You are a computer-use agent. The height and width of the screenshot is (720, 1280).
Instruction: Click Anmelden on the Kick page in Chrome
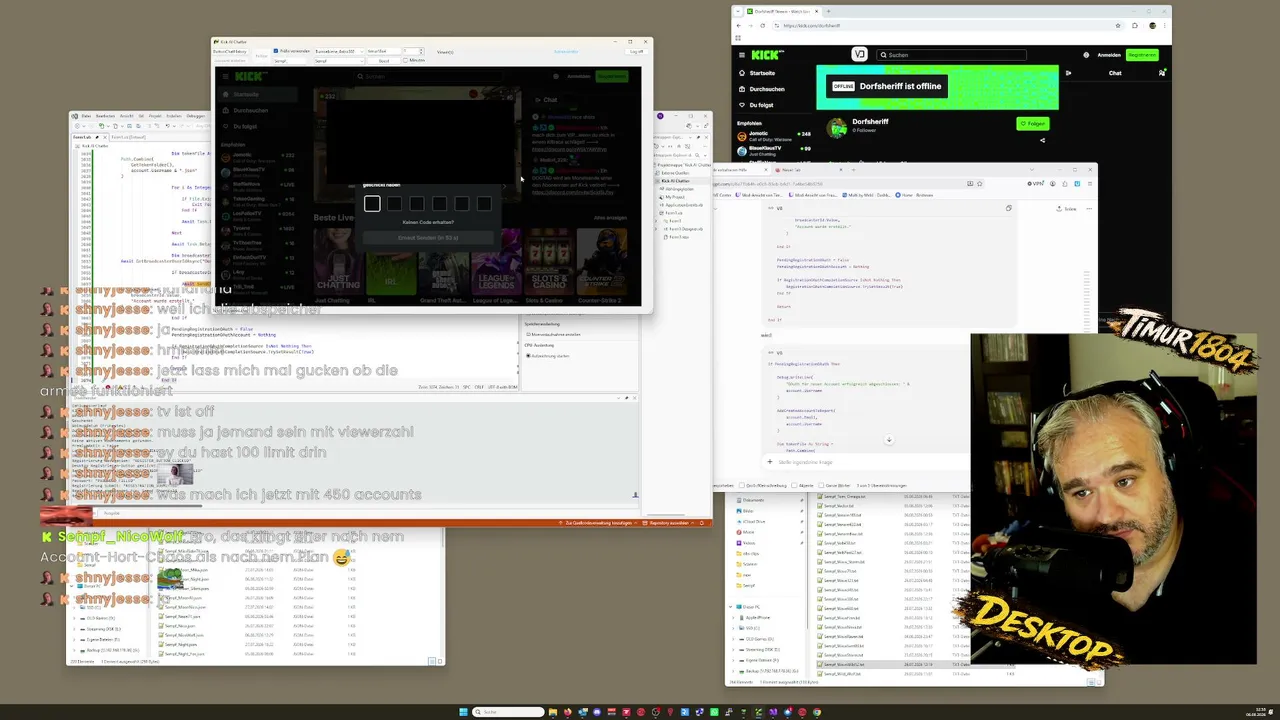click(x=1109, y=55)
